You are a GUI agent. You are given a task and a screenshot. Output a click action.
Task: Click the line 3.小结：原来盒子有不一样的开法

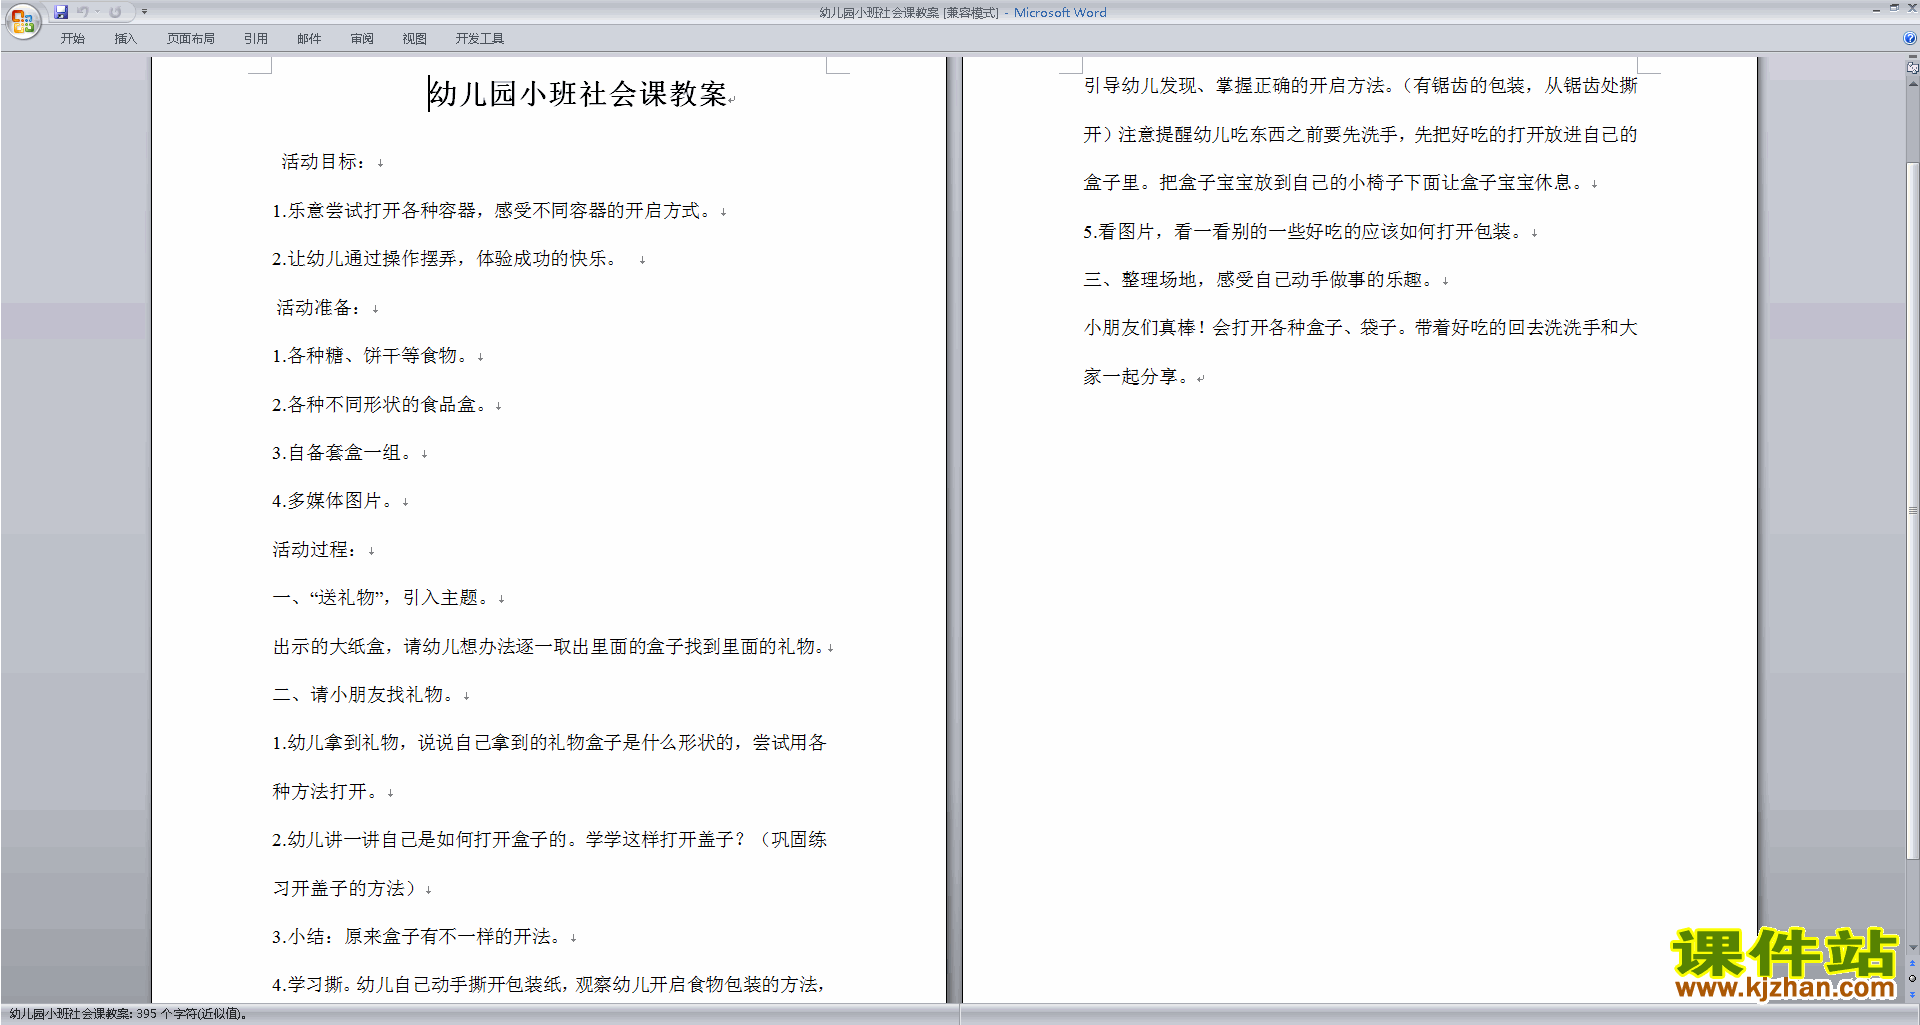[419, 937]
